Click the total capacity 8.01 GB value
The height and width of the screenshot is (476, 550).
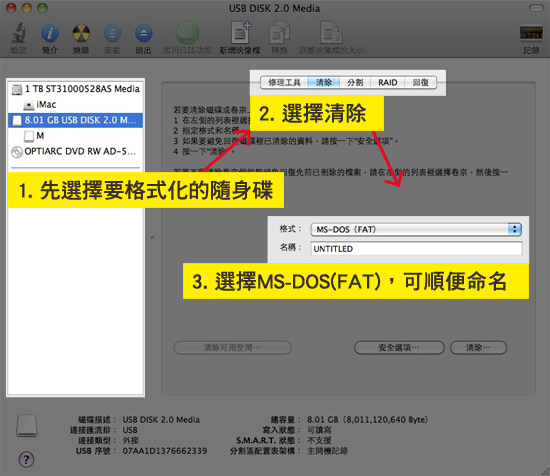pyautogui.click(x=368, y=420)
